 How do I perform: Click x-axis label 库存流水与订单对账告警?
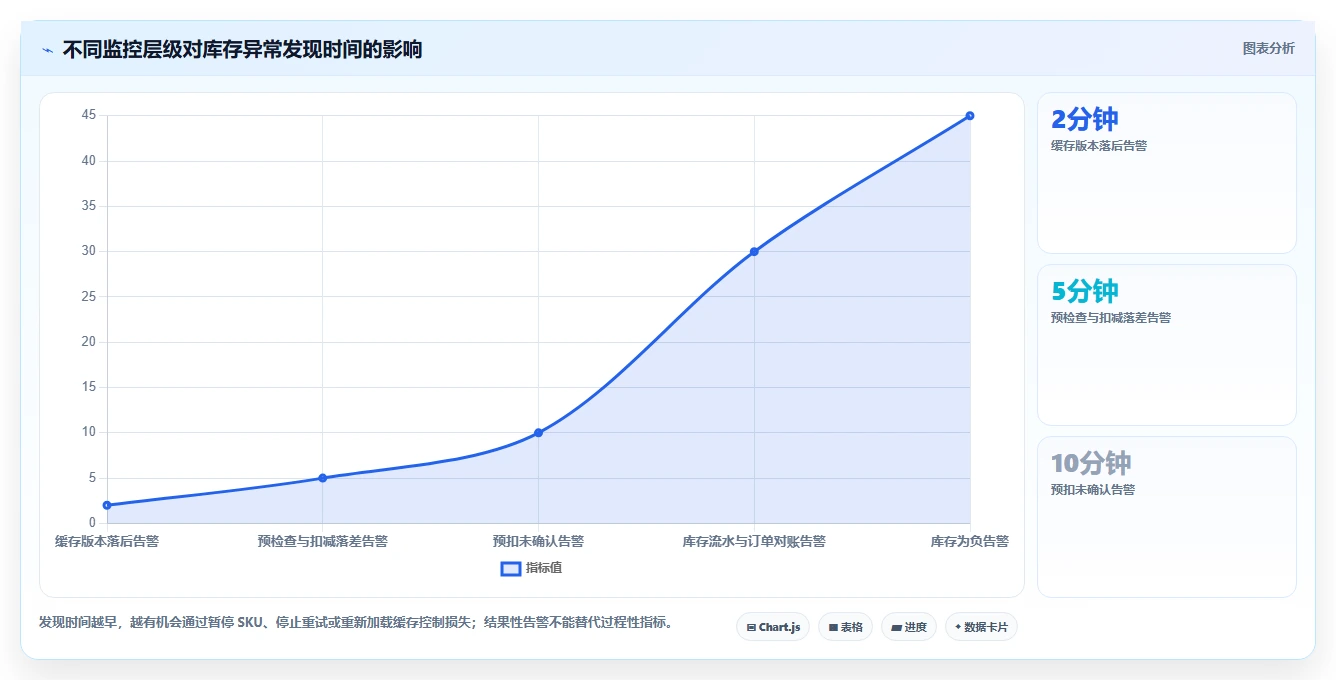[754, 541]
